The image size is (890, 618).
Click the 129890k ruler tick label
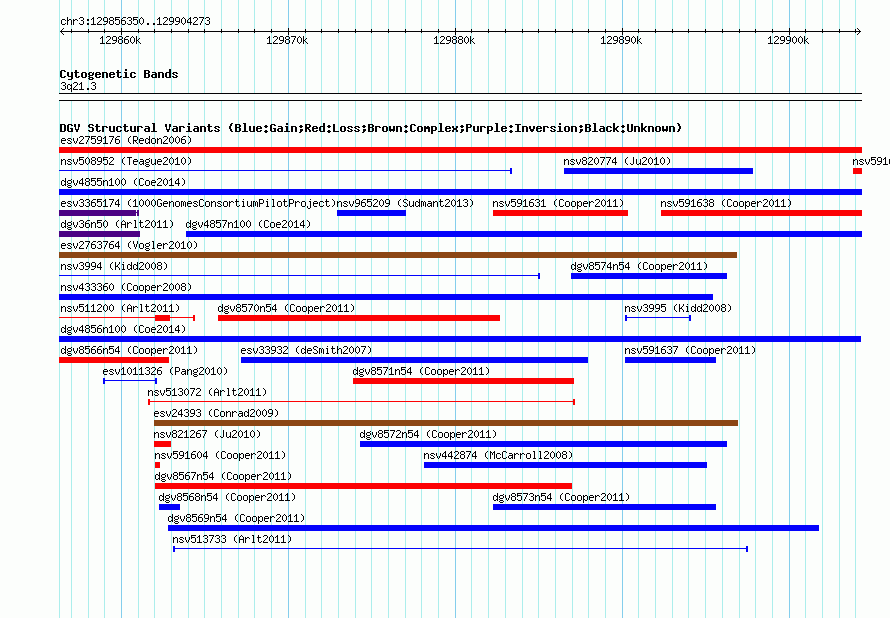(x=621, y=40)
